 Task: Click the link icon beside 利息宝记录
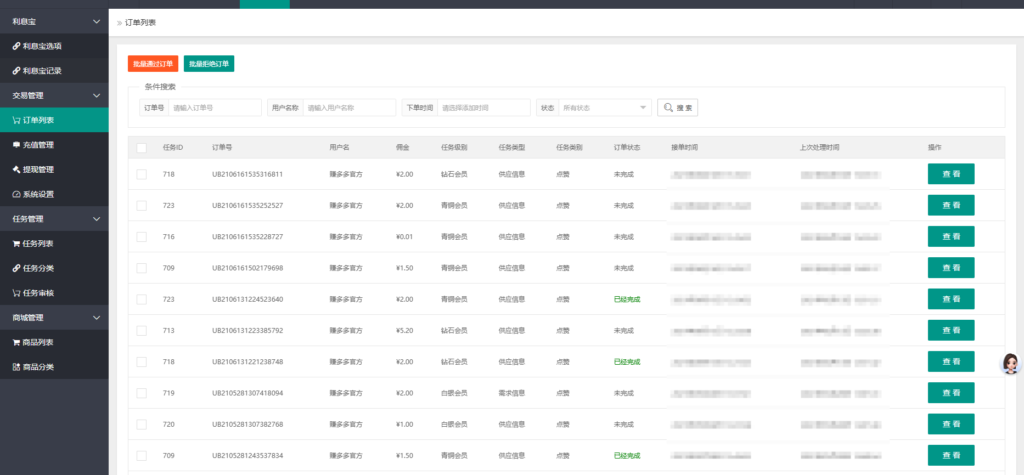click(16, 71)
